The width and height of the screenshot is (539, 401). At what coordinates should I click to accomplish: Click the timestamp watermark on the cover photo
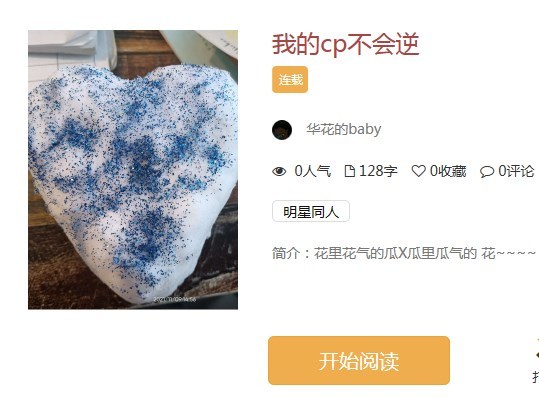[x=175, y=299]
